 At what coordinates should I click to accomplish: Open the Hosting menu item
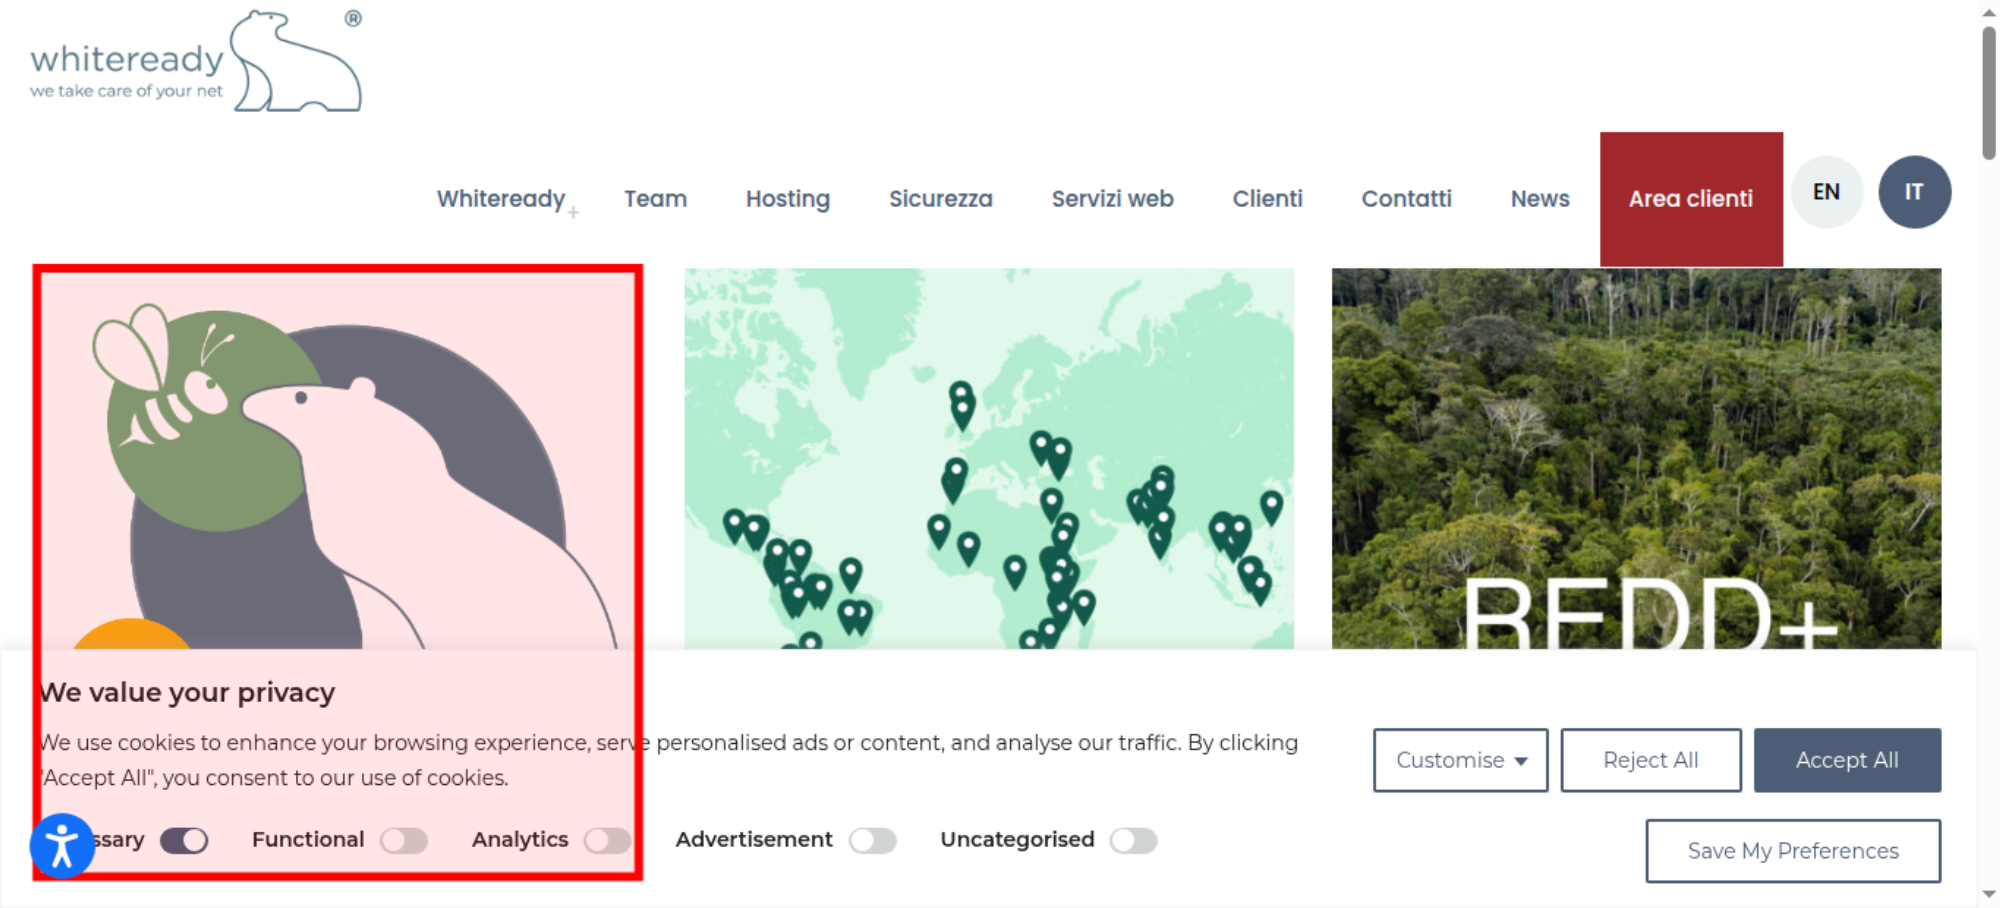pyautogui.click(x=788, y=199)
